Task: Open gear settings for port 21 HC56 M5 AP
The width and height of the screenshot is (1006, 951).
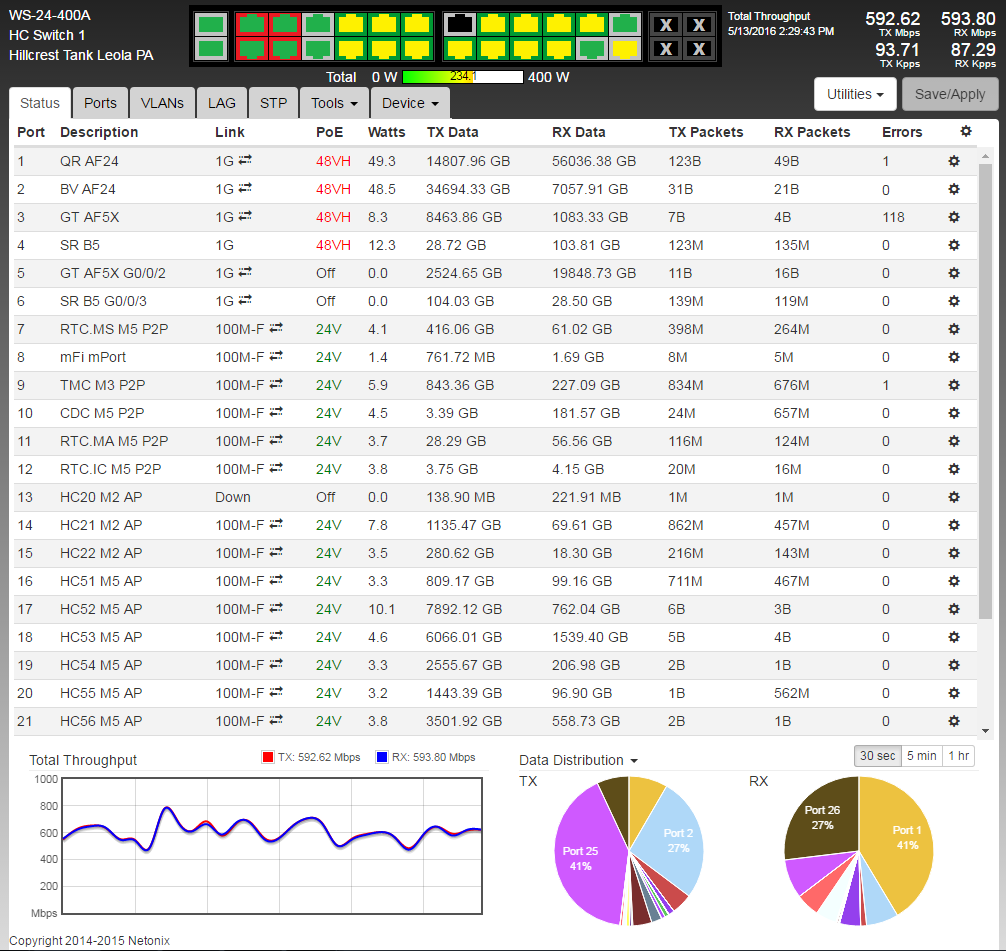Action: 954,721
